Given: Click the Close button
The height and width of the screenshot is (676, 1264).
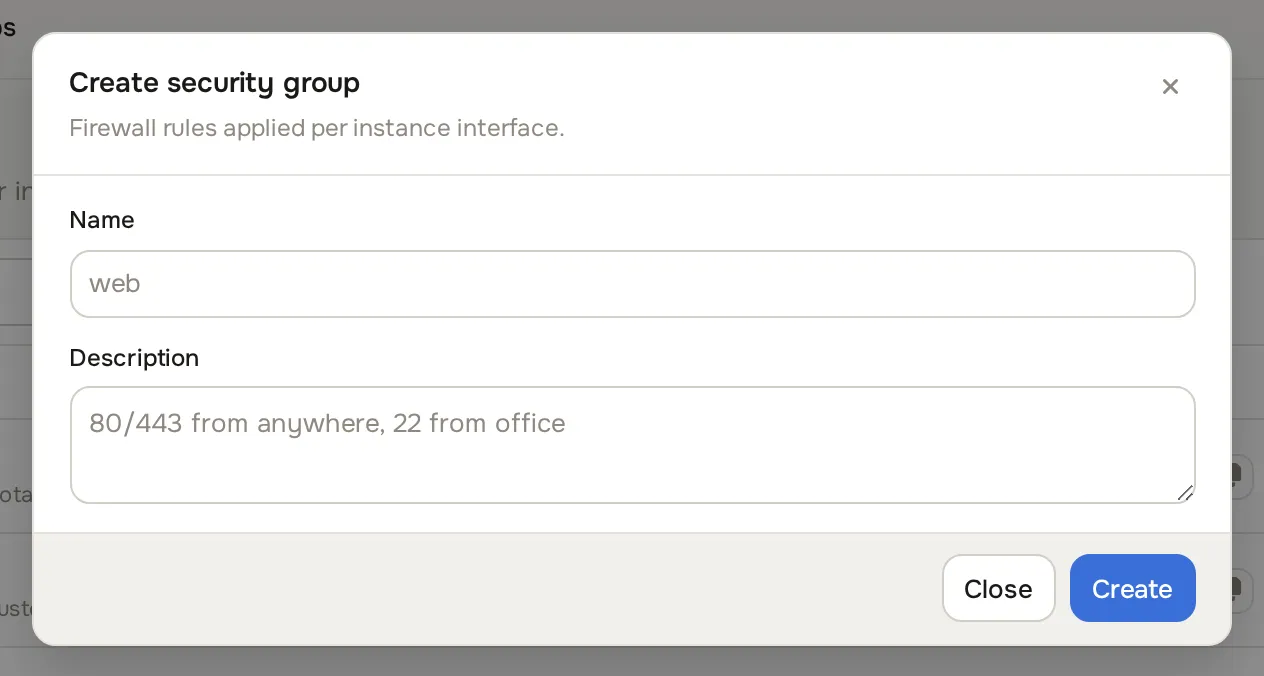Looking at the screenshot, I should [998, 588].
